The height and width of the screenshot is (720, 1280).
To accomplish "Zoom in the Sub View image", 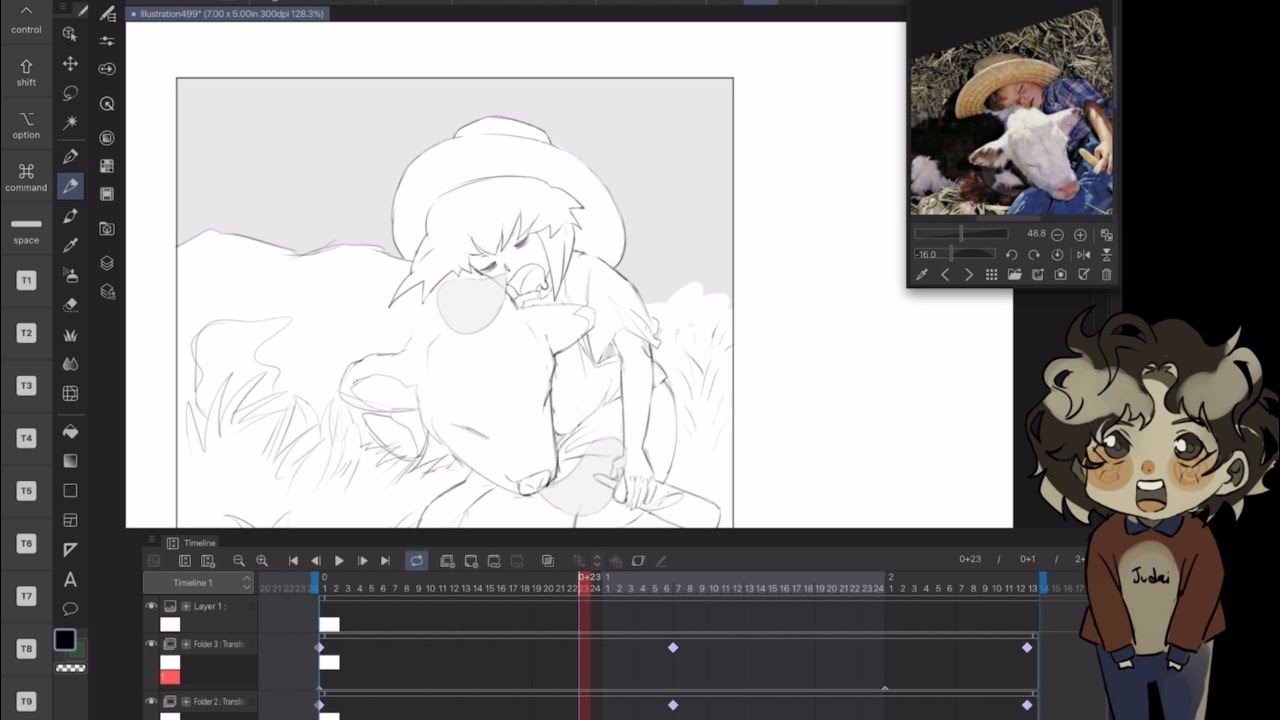I will click(x=1080, y=235).
